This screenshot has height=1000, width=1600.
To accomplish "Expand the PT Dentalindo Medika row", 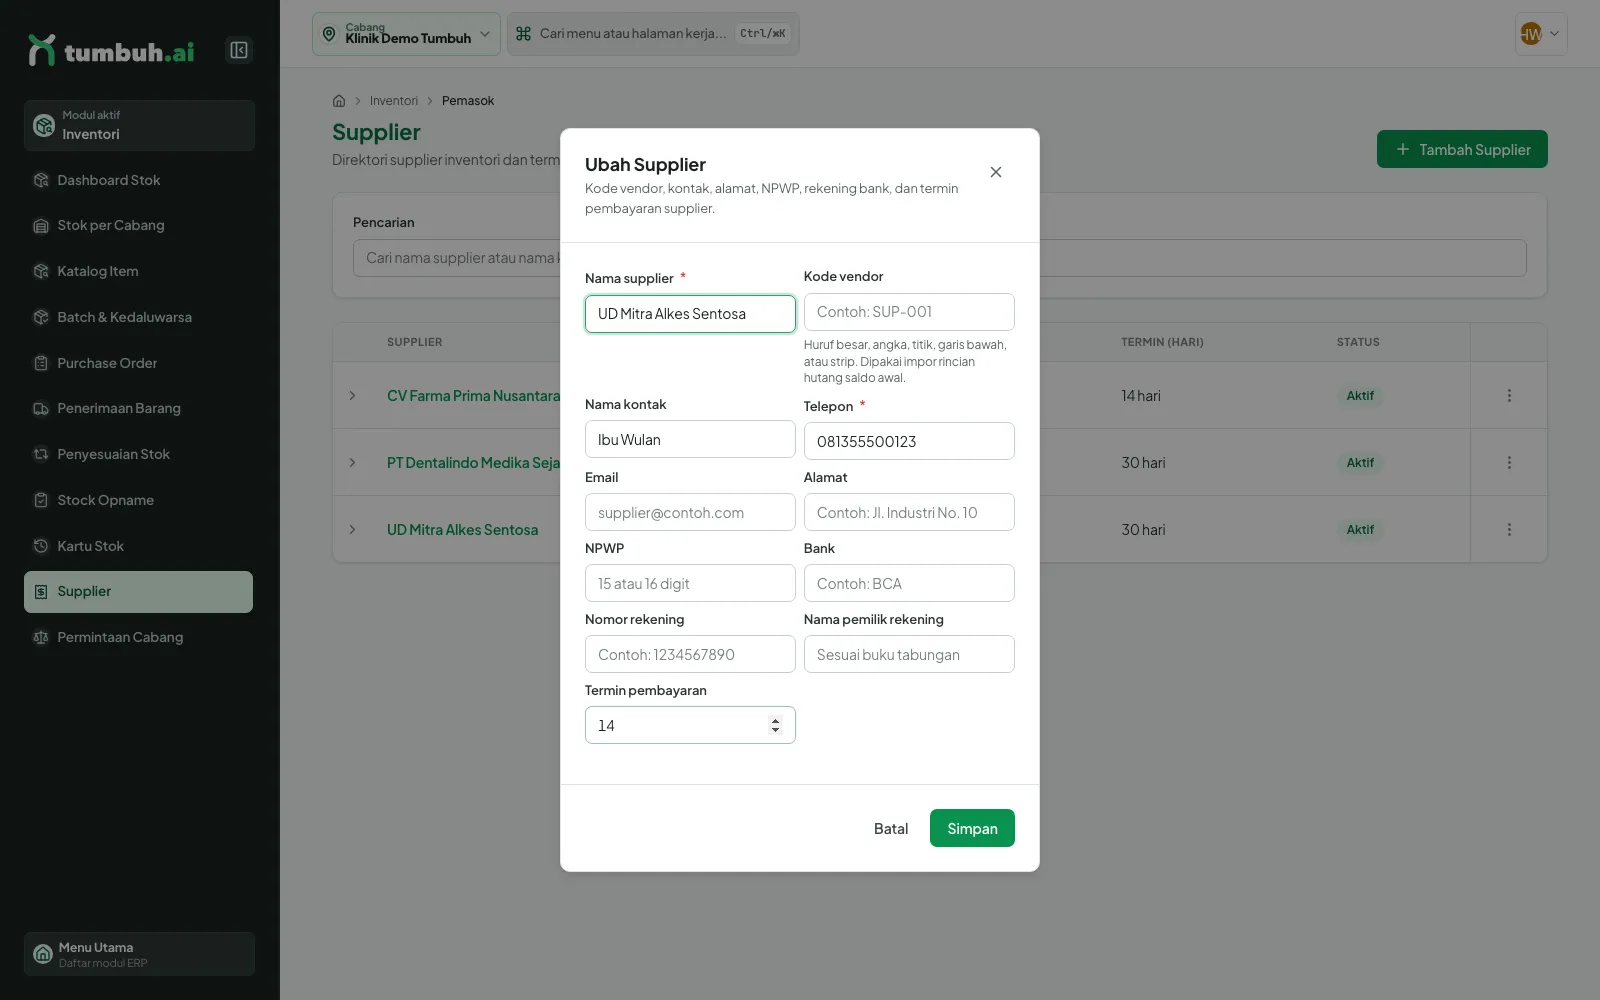I will [352, 463].
